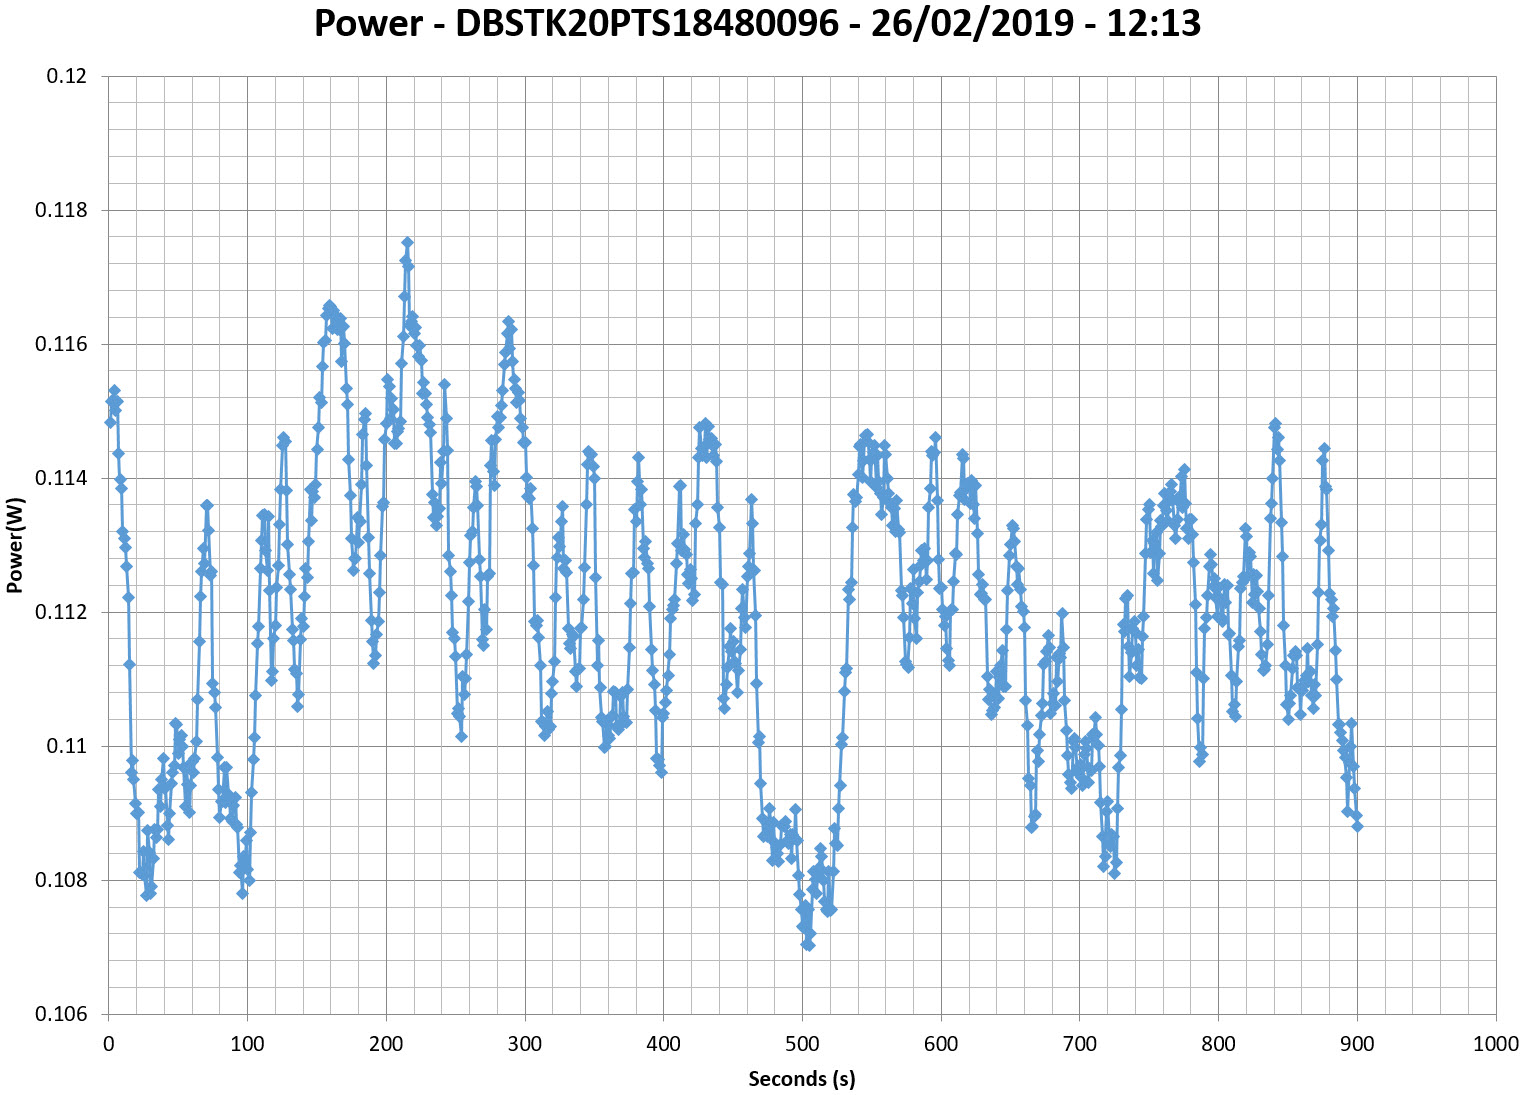1523x1095 pixels.
Task: Select the highest peak data point above 0.117
Action: [x=407, y=243]
